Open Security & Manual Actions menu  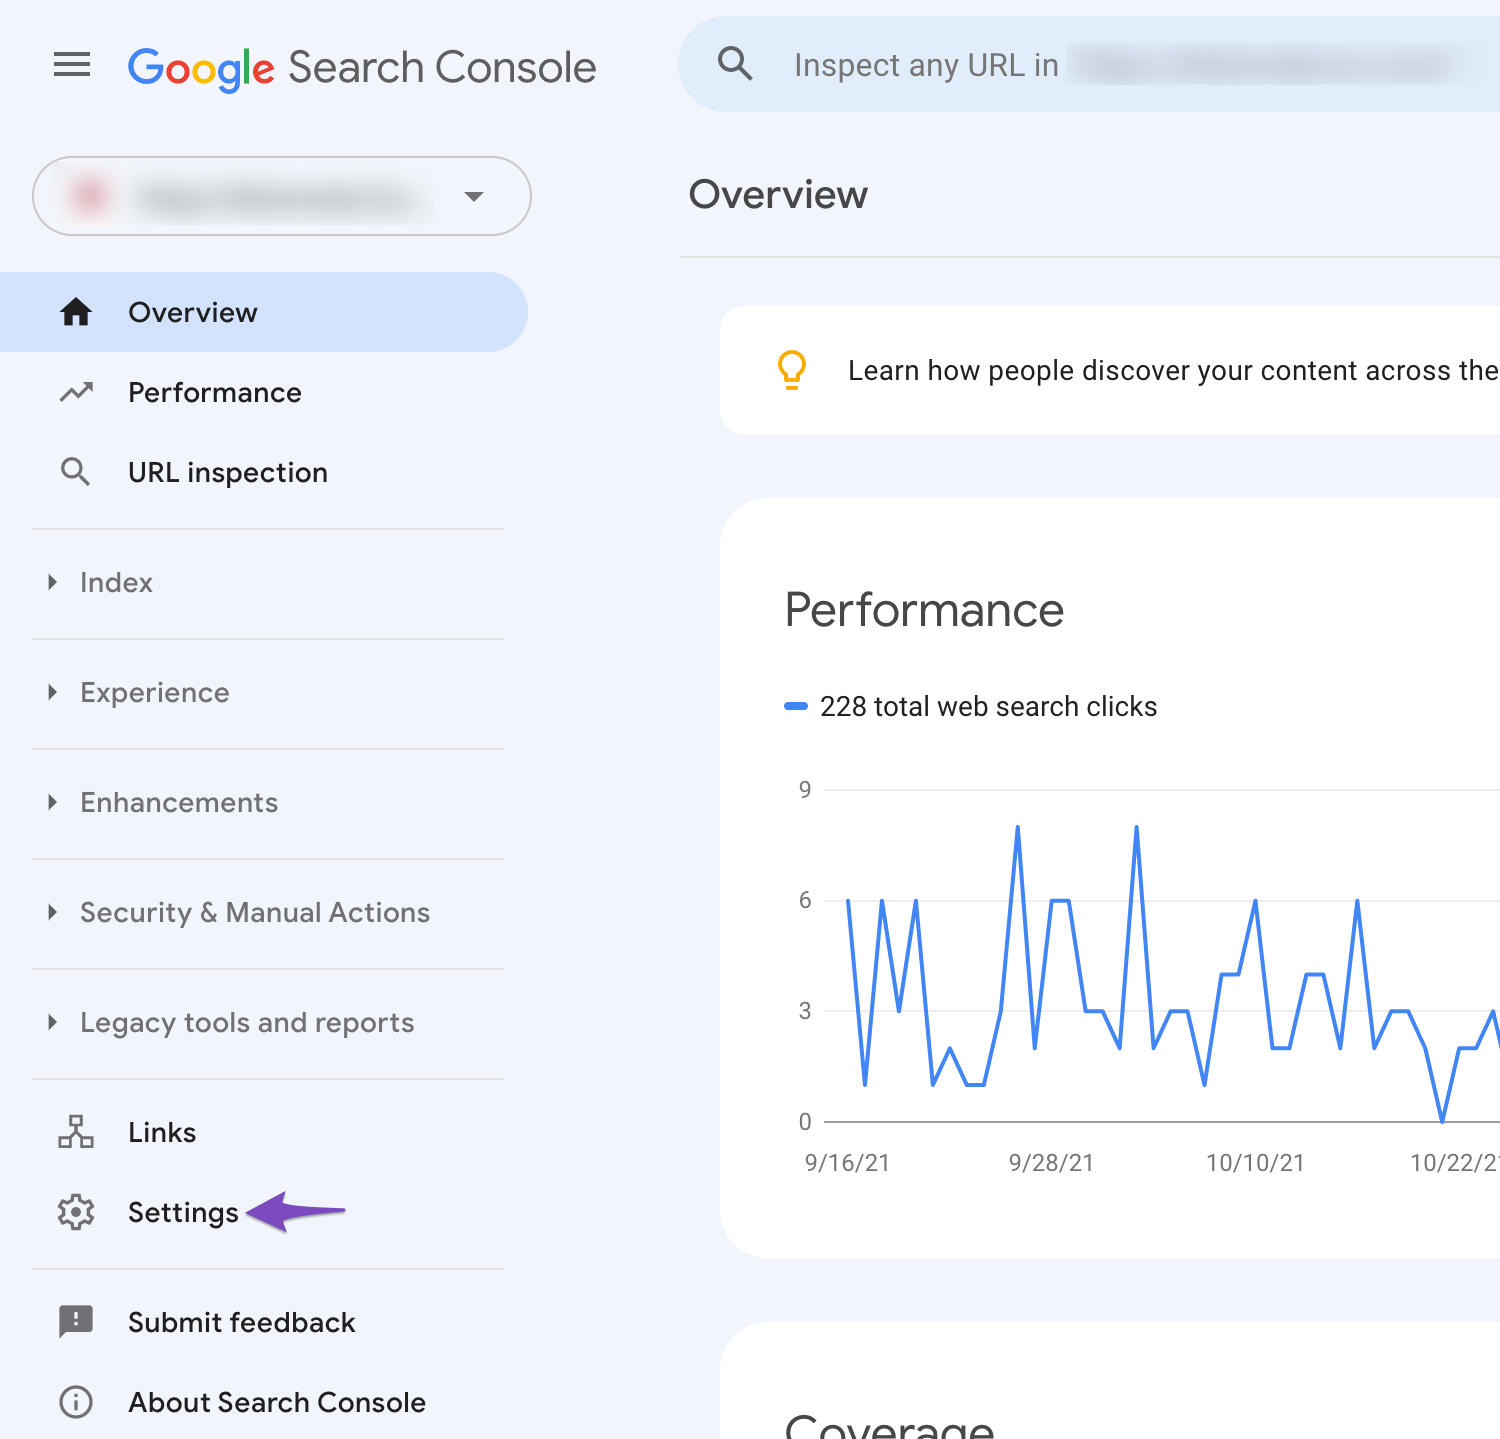tap(254, 912)
